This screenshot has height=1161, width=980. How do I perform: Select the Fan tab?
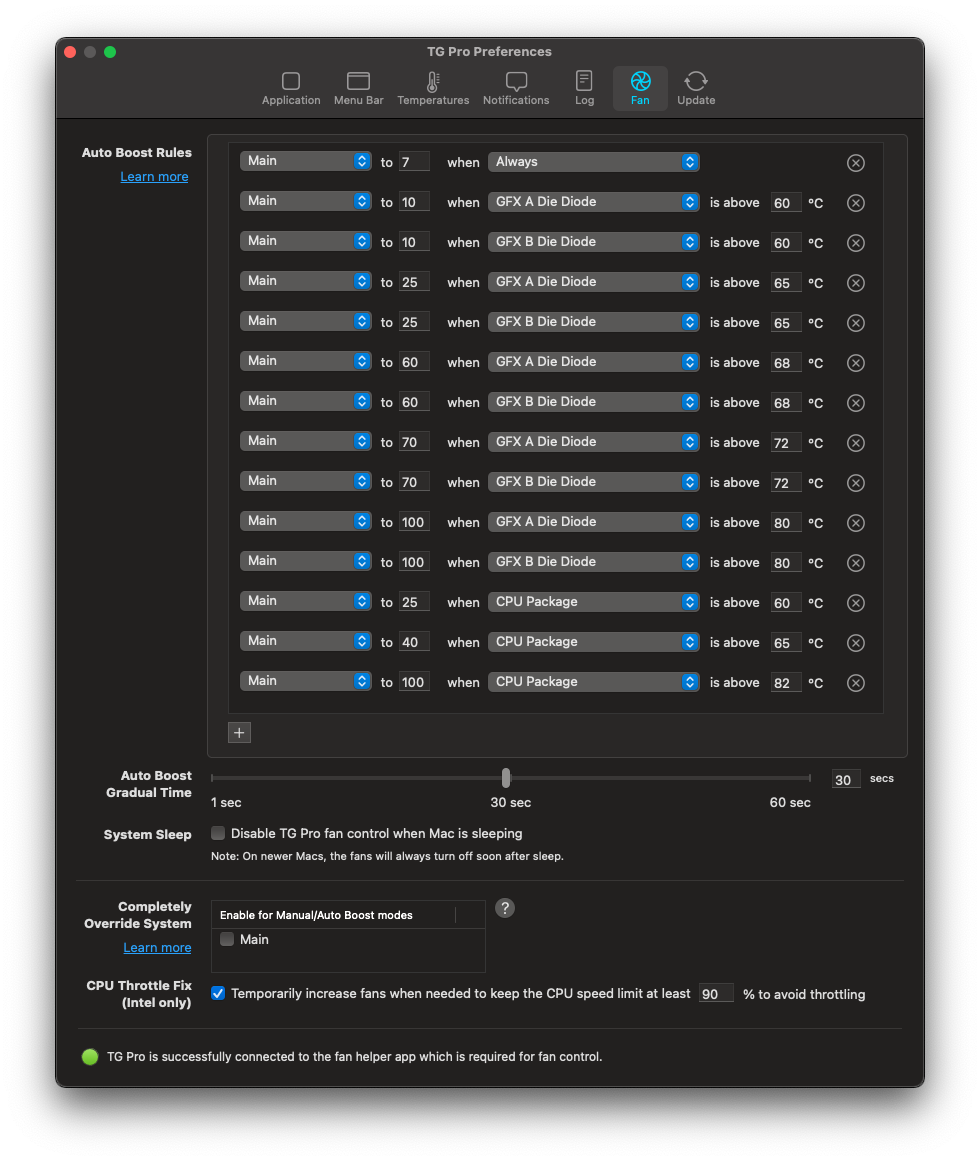[640, 88]
